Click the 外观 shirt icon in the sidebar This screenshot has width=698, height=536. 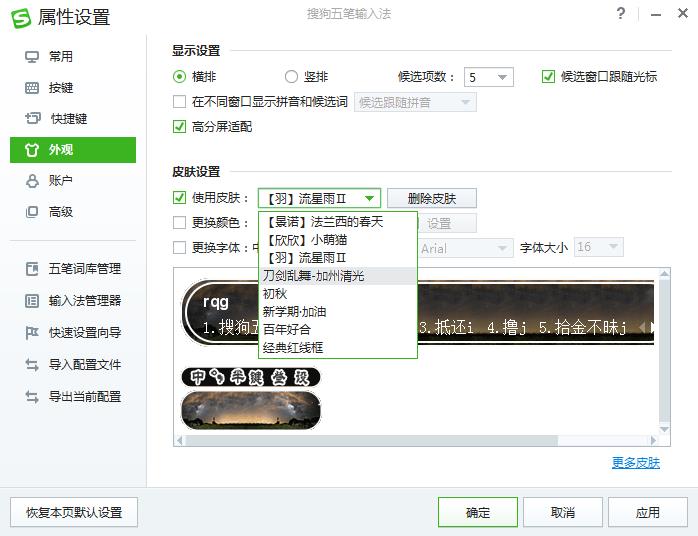click(32, 150)
